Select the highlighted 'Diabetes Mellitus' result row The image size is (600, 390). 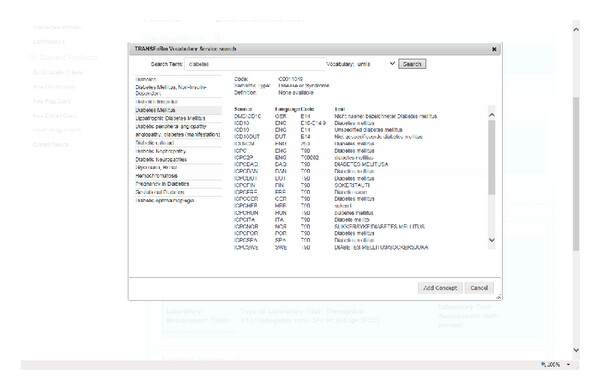tap(178, 110)
